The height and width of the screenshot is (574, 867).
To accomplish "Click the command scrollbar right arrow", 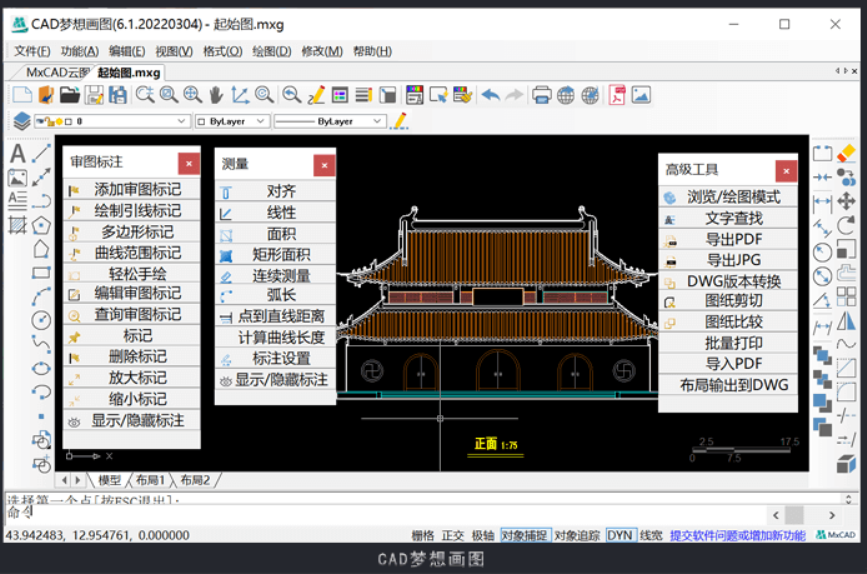I will (x=832, y=515).
